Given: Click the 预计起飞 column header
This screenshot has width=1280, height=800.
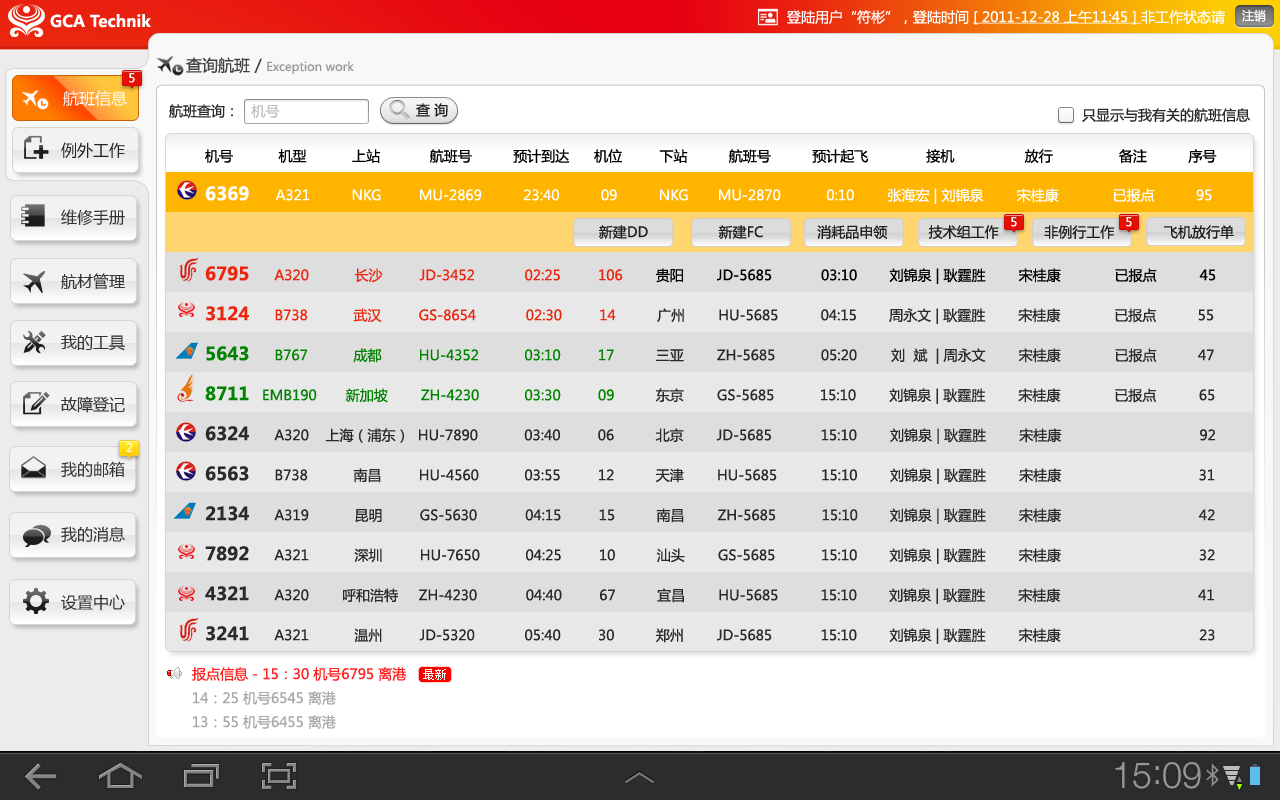Looking at the screenshot, I should coord(840,156).
